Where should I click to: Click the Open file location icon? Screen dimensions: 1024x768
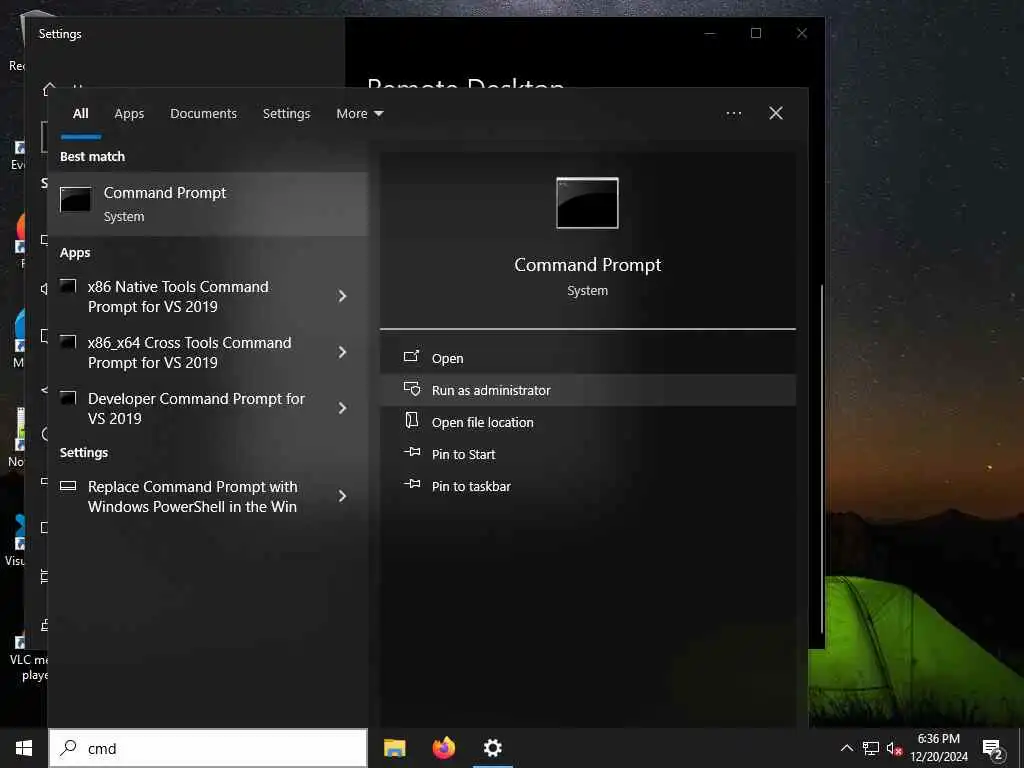(x=412, y=421)
